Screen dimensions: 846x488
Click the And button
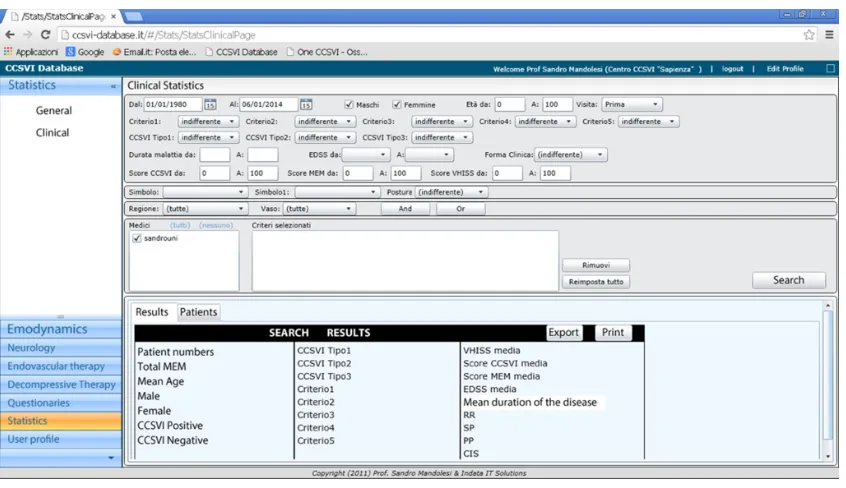click(x=405, y=209)
